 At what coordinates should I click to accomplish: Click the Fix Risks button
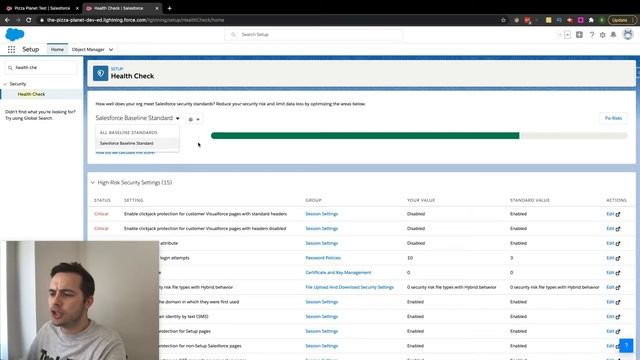click(x=613, y=118)
